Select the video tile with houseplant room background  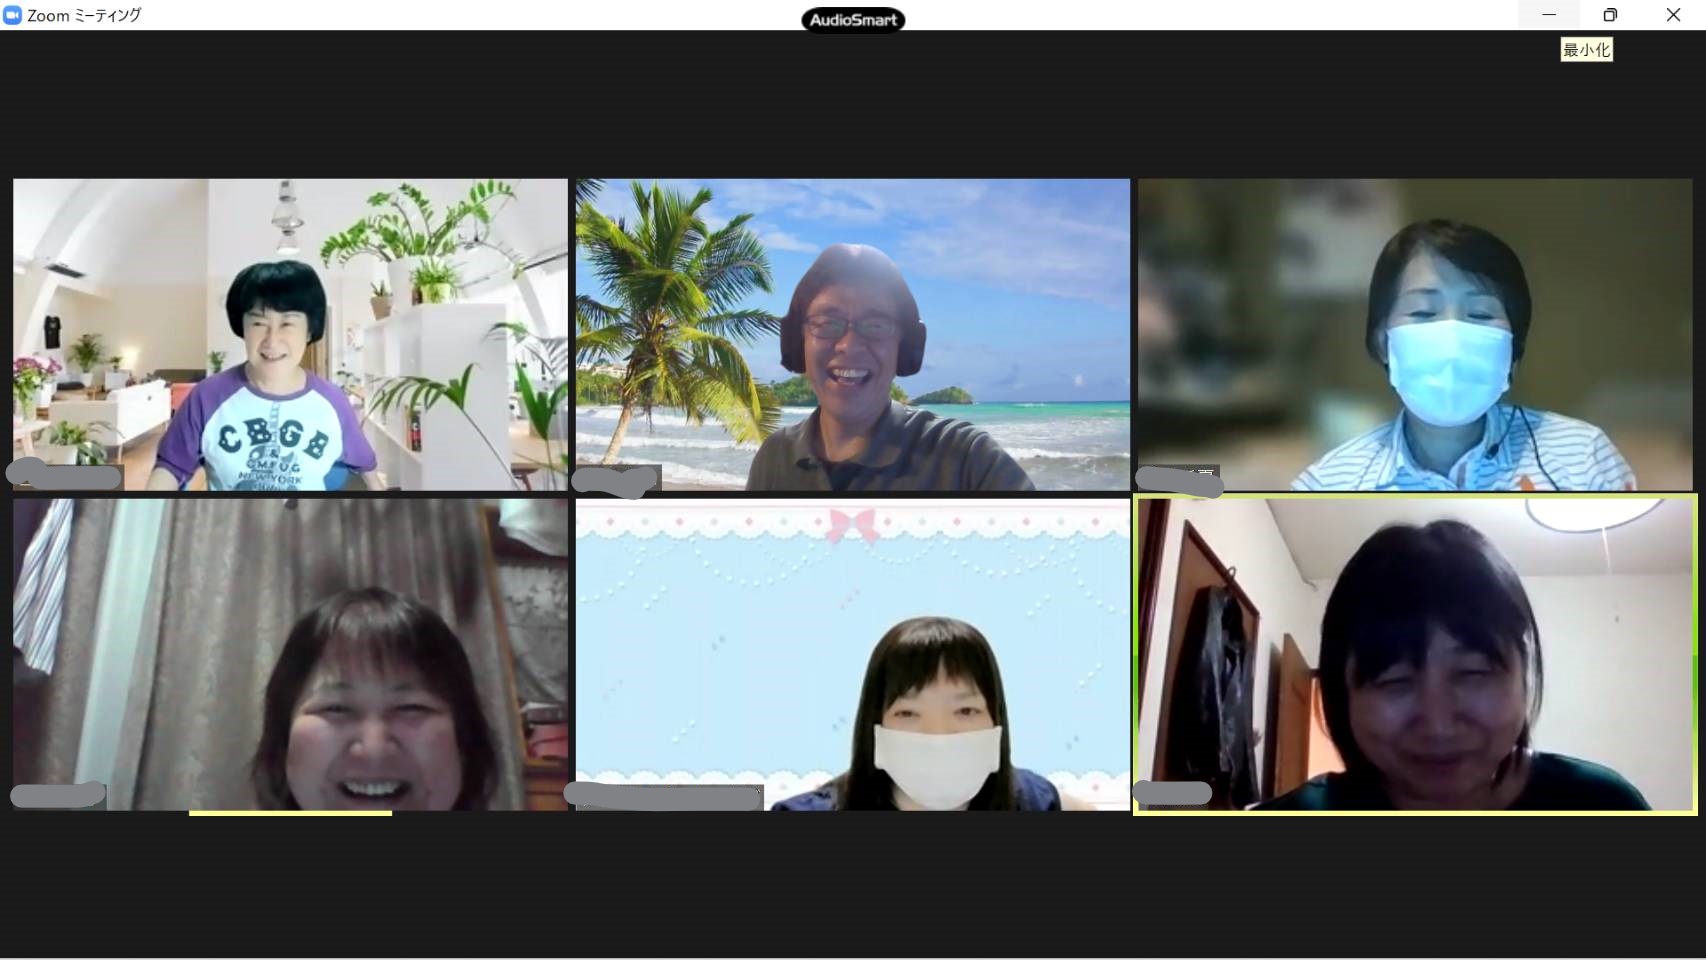(290, 334)
